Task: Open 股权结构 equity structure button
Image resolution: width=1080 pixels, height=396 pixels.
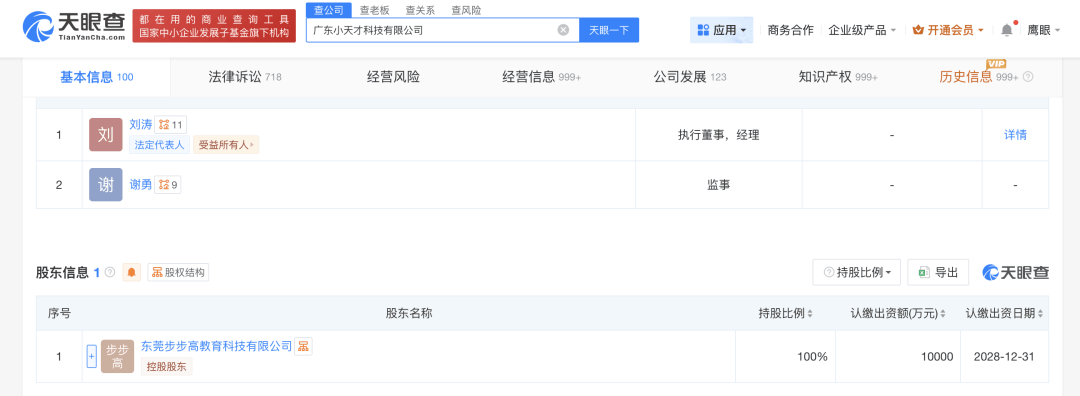Action: coord(178,273)
